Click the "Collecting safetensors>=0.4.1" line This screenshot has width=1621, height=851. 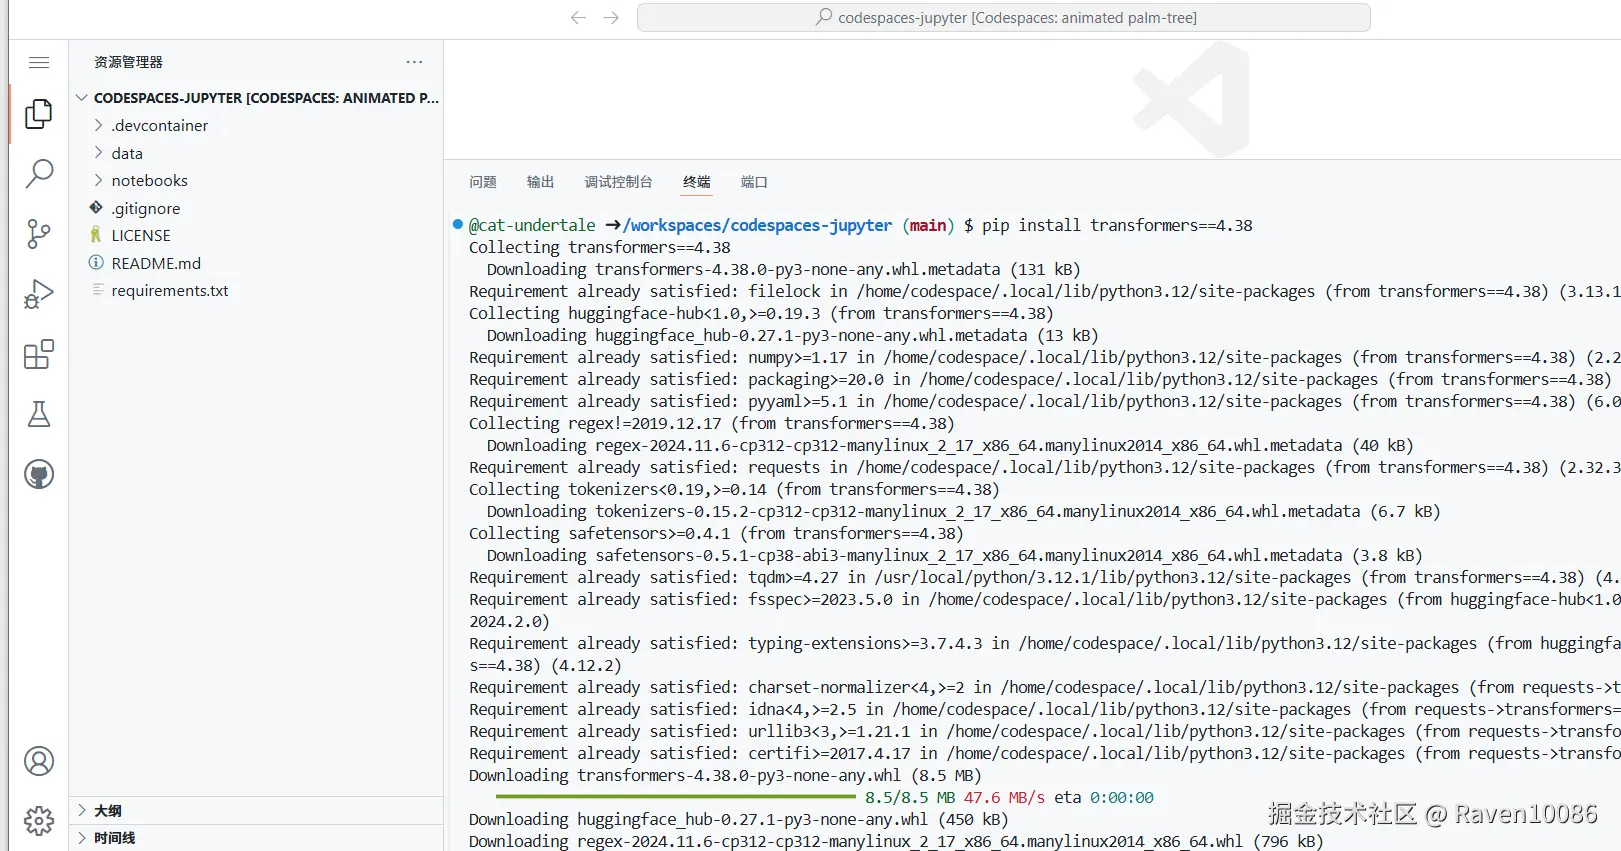[x=716, y=533]
